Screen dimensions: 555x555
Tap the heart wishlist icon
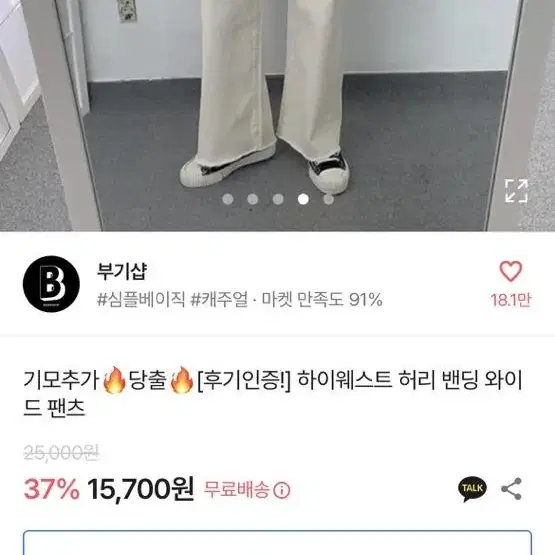(510, 271)
